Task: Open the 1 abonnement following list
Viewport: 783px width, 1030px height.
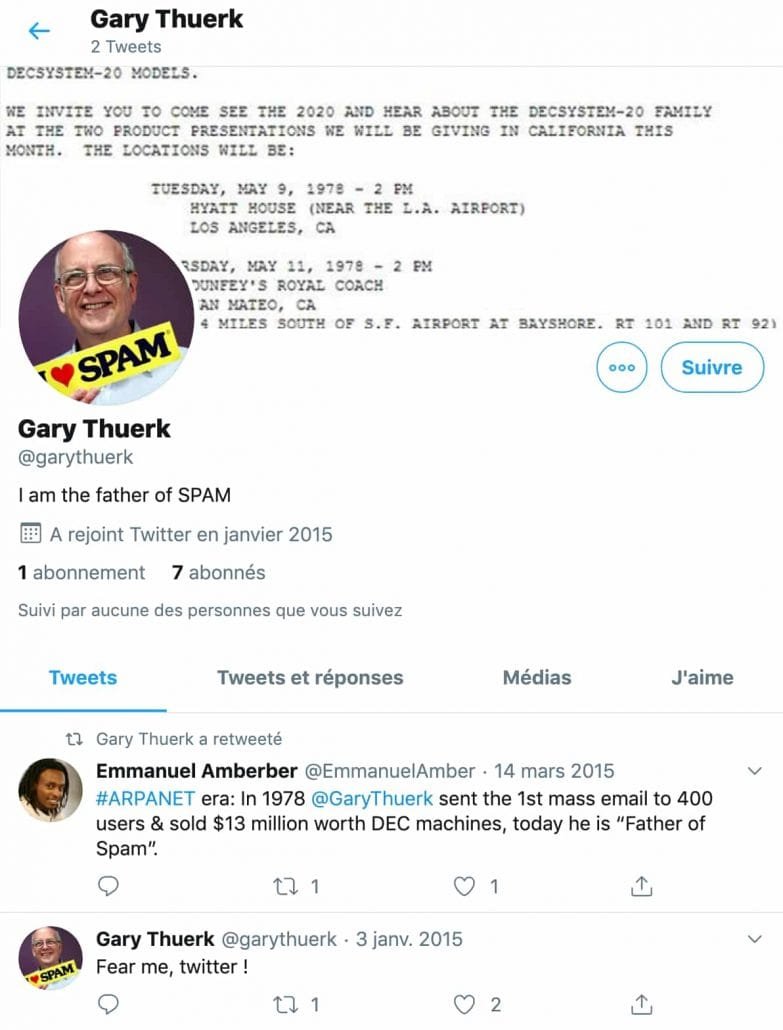Action: pyautogui.click(x=81, y=572)
